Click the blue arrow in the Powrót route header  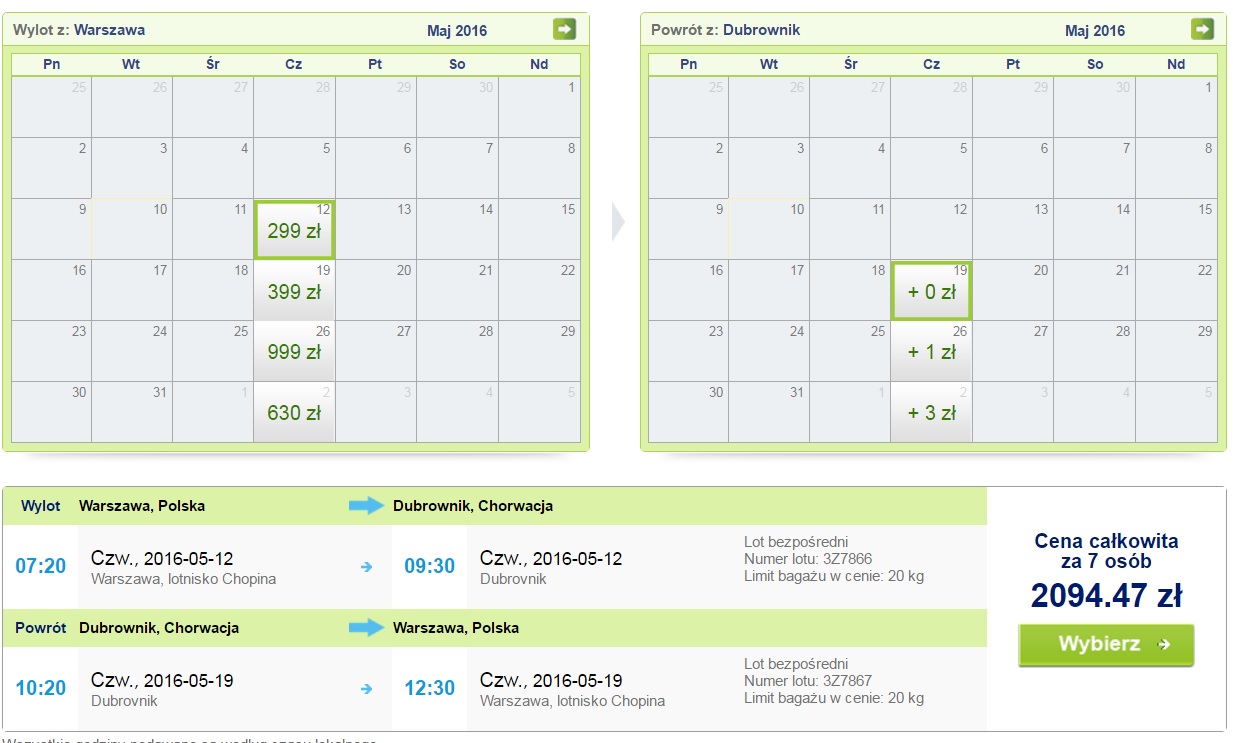click(x=366, y=628)
